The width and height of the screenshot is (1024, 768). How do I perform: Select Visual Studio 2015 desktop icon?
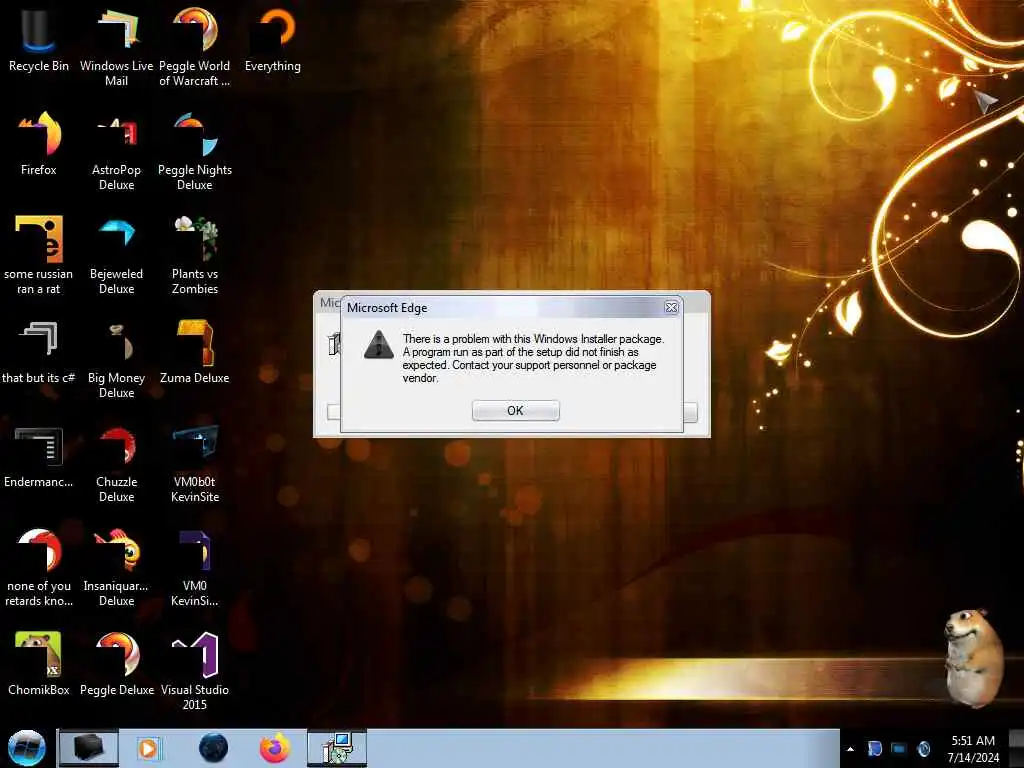pos(195,670)
